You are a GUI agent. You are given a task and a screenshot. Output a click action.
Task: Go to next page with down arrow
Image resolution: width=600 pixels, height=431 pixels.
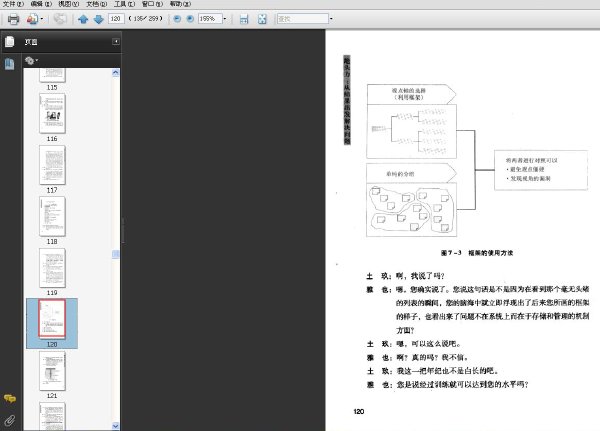tap(99, 19)
